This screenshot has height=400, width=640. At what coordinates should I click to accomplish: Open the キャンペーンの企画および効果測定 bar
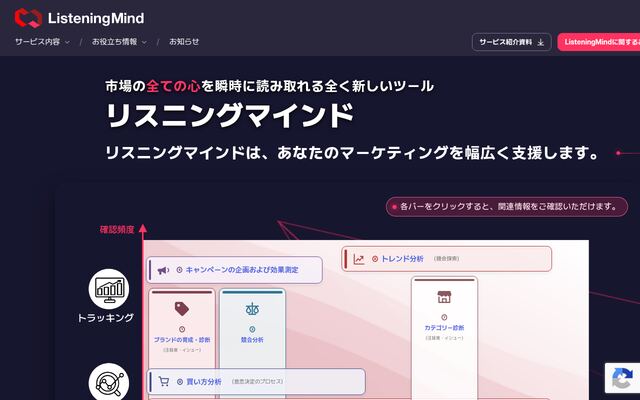pos(234,270)
